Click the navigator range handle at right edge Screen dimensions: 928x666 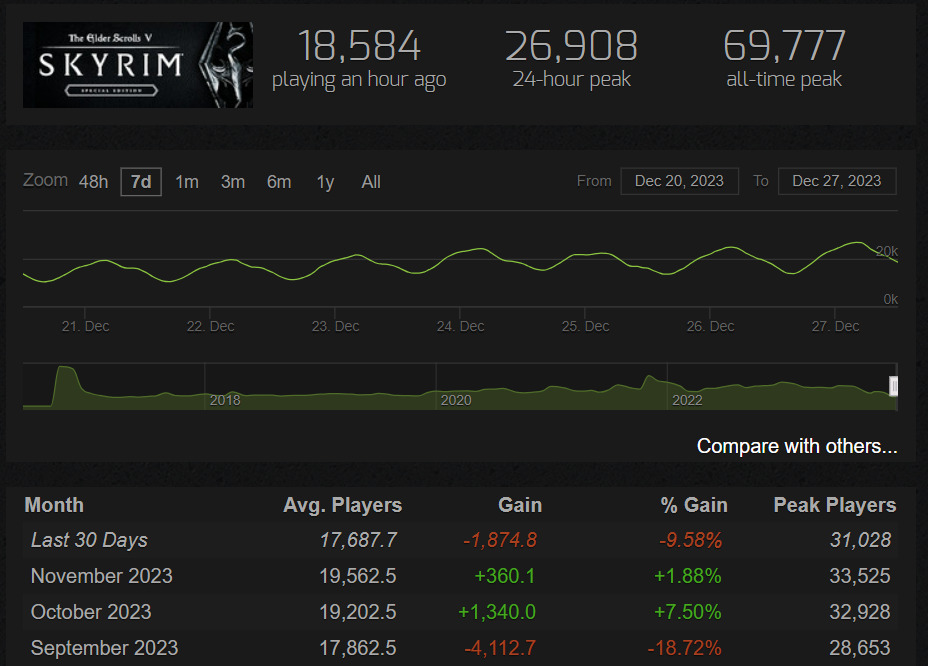tap(894, 387)
